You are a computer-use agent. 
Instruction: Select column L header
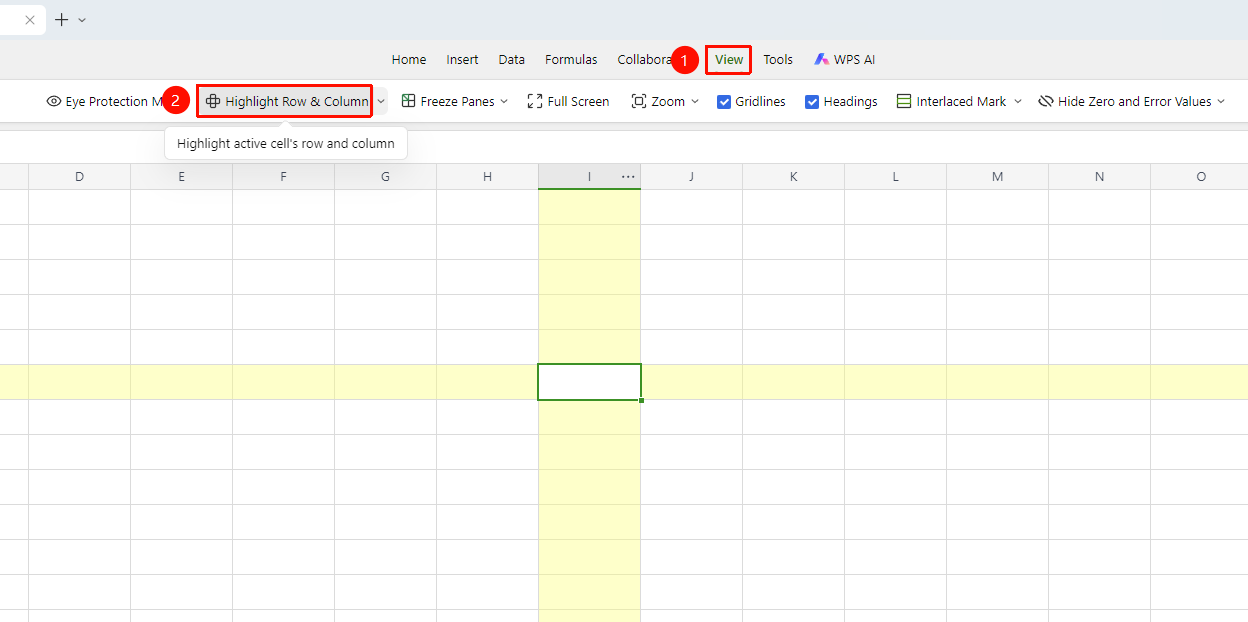(896, 177)
